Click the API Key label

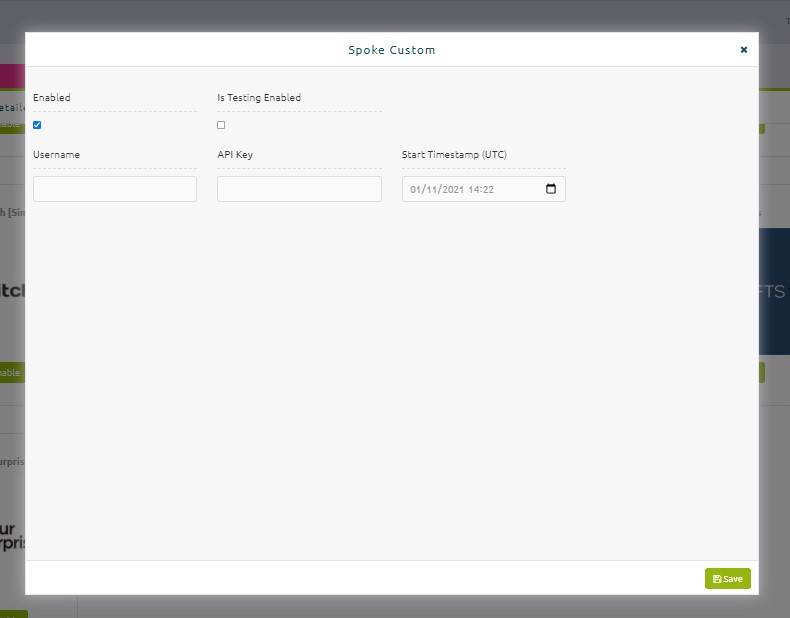click(x=235, y=155)
